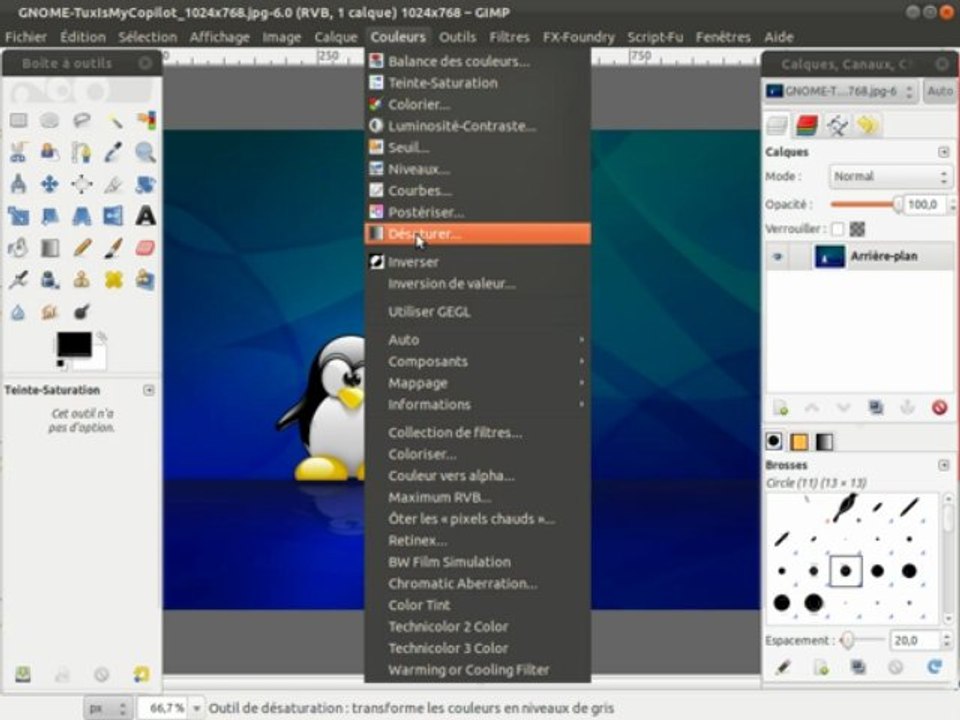Select the Dodge/Burn tool

click(x=81, y=312)
